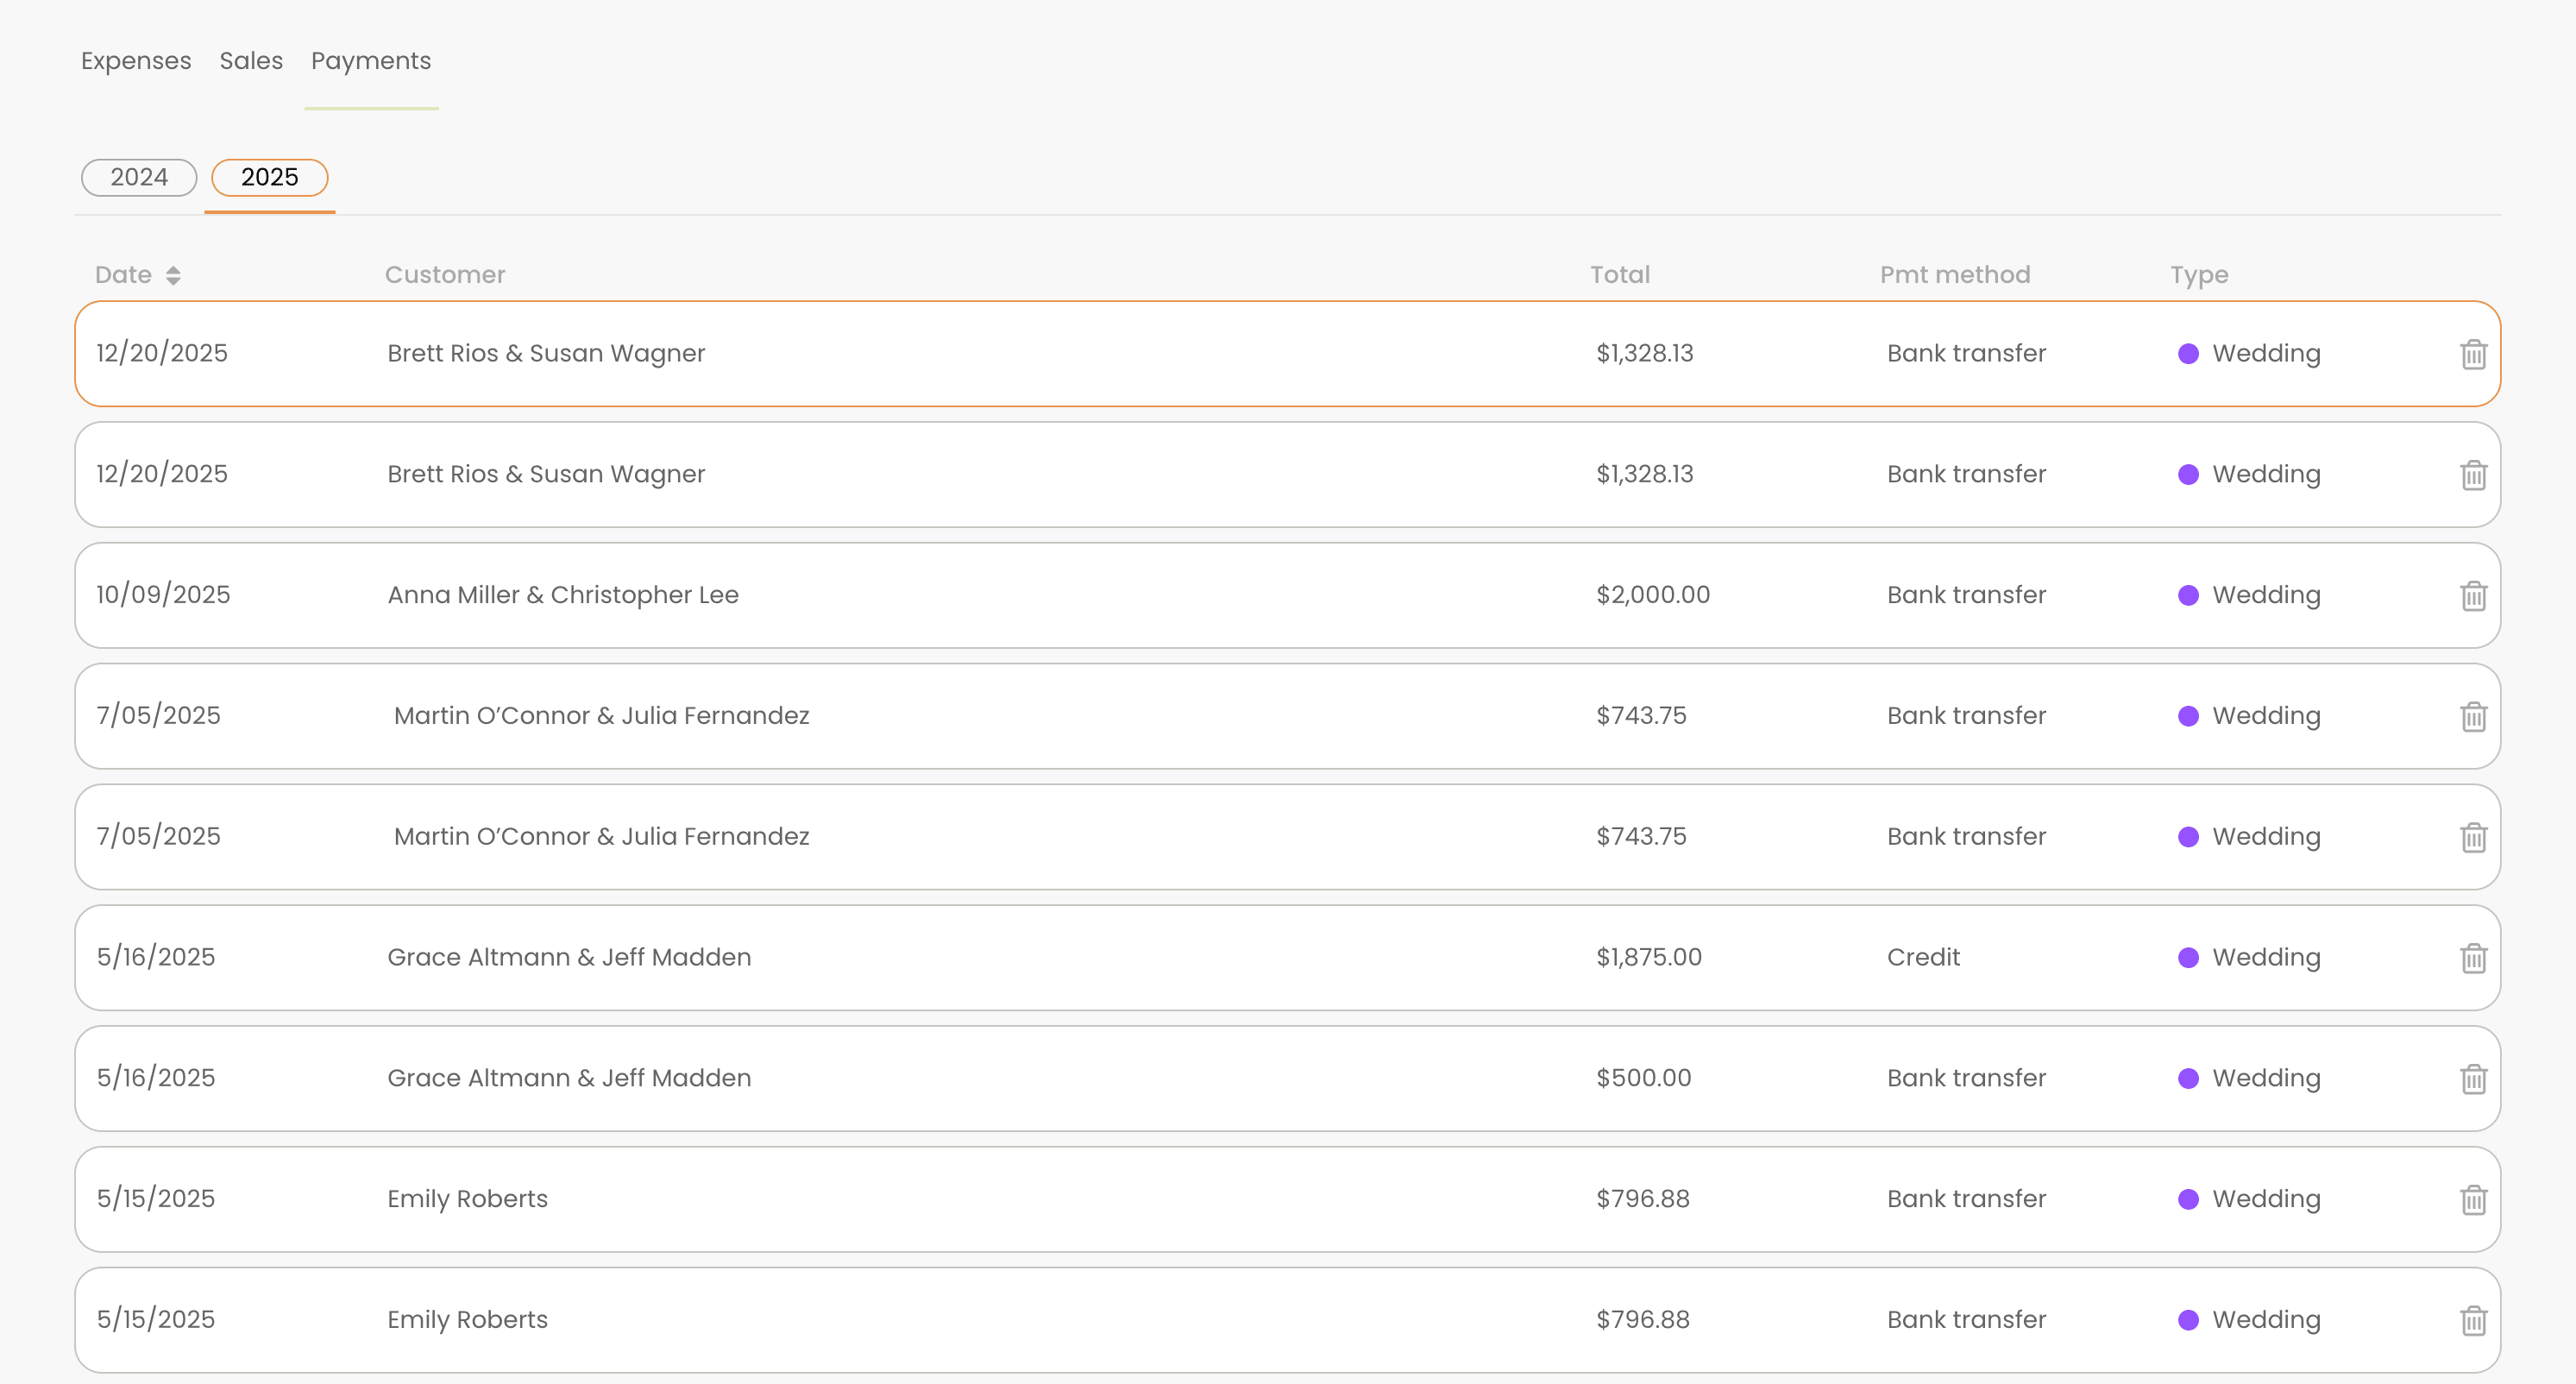Select the 10/09/2025 date cell

[163, 595]
